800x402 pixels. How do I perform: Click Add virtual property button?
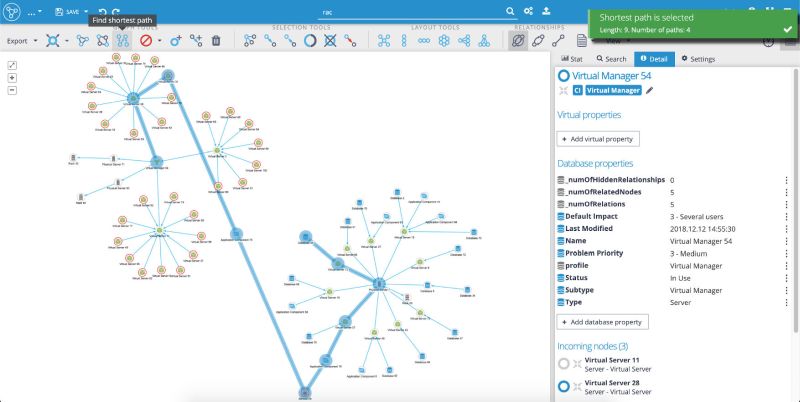tap(597, 139)
